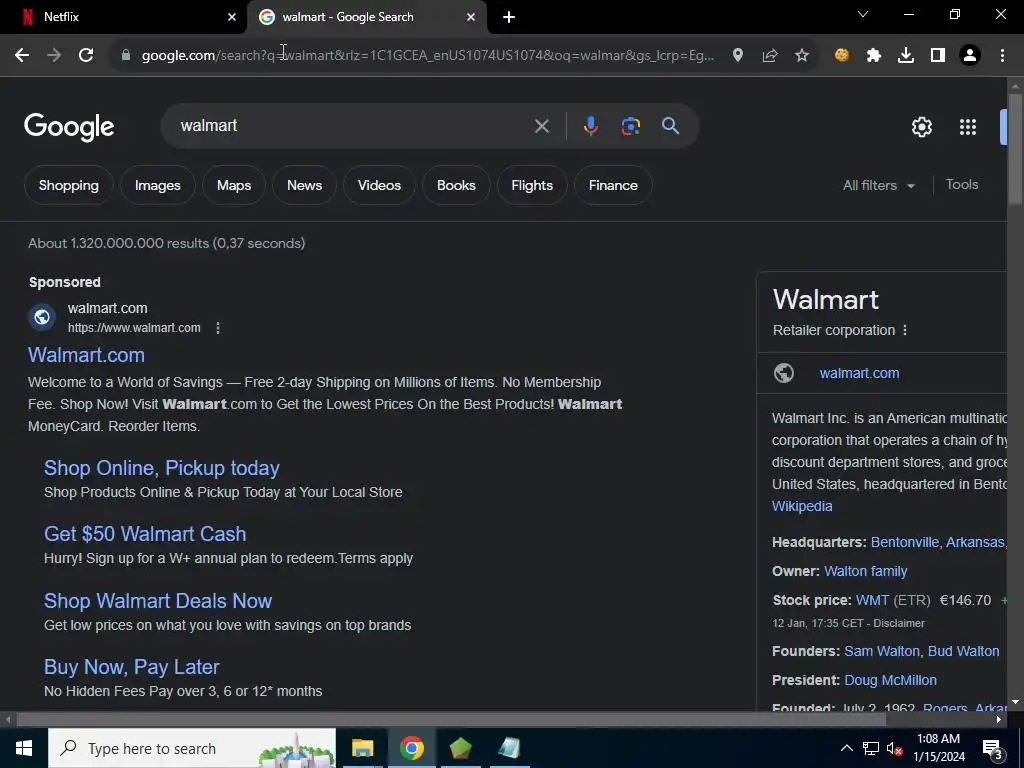Open the notepad taskbar app
The height and width of the screenshot is (768, 1024).
coord(509,748)
